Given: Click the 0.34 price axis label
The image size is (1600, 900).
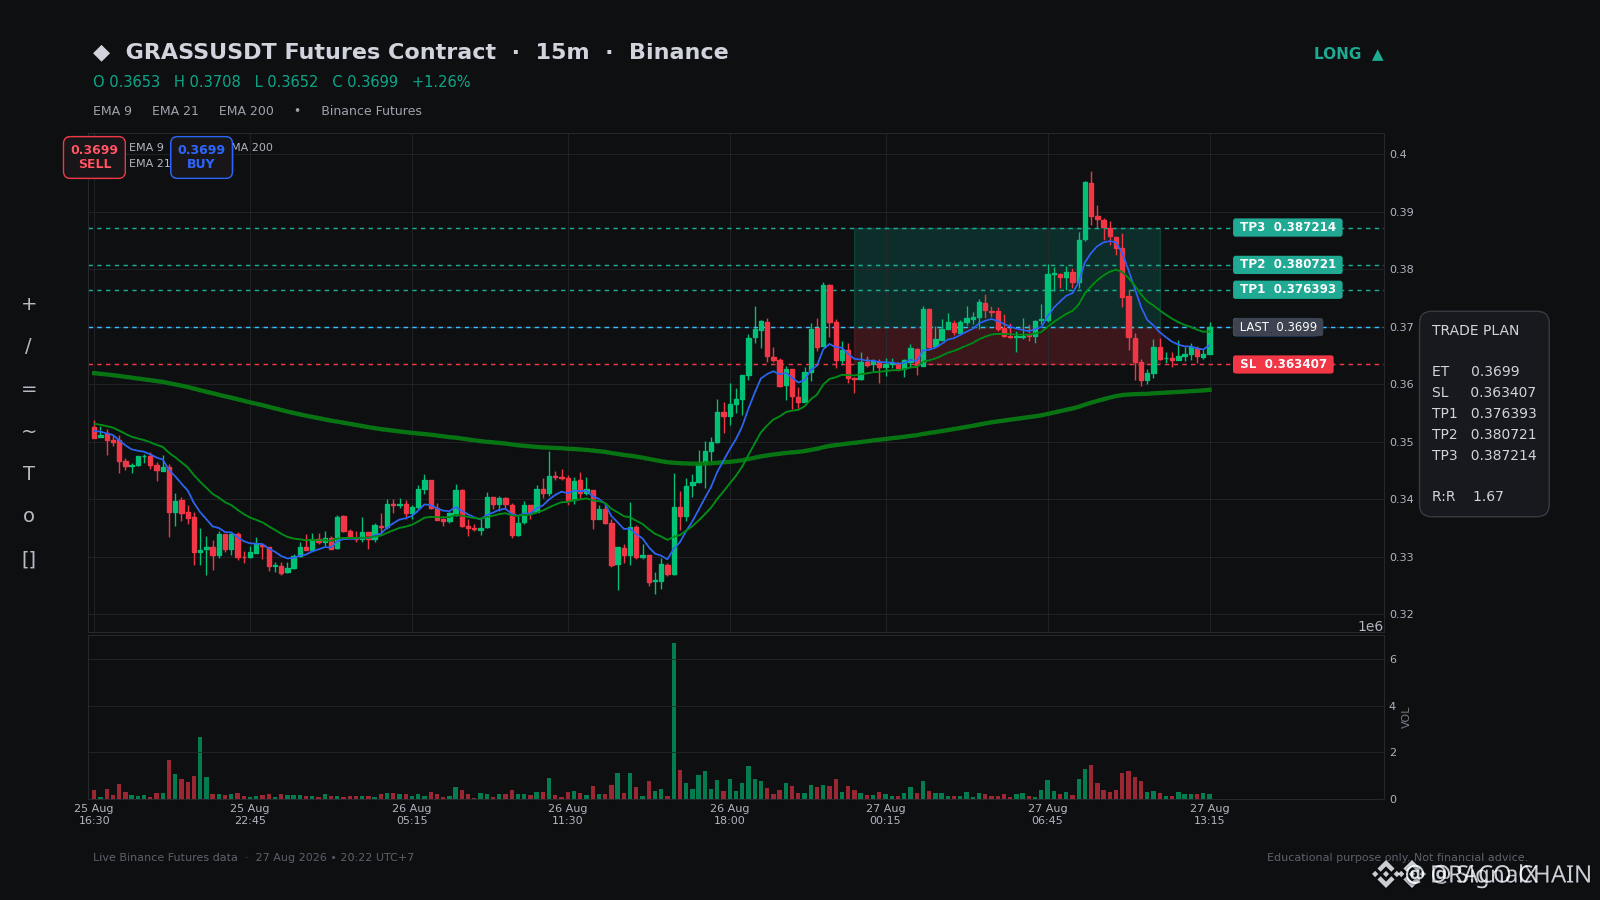Looking at the screenshot, I should 1401,500.
